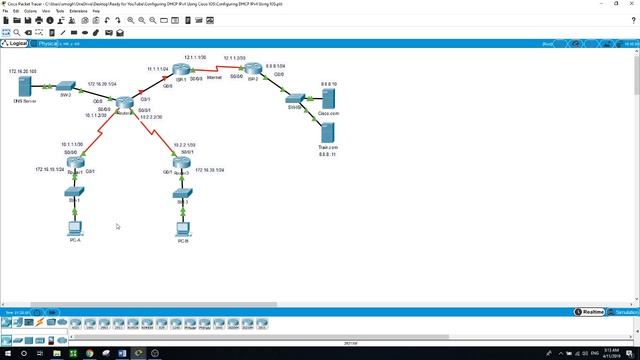Open the Help menu
Image resolution: width=640 pixels, height=360 pixels.
[96, 11]
